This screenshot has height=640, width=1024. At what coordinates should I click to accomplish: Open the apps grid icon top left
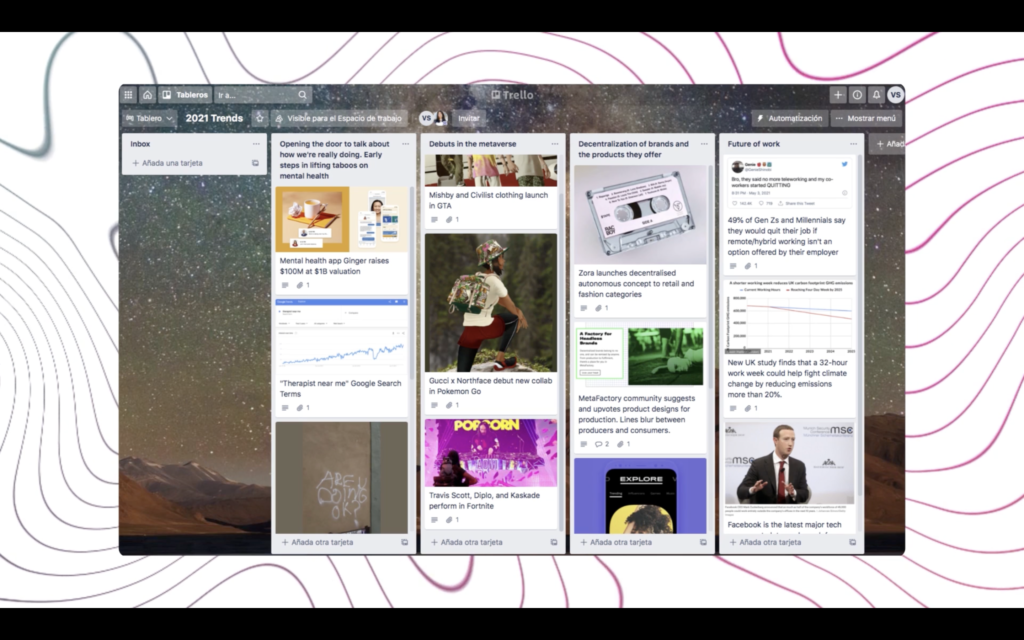tap(128, 95)
